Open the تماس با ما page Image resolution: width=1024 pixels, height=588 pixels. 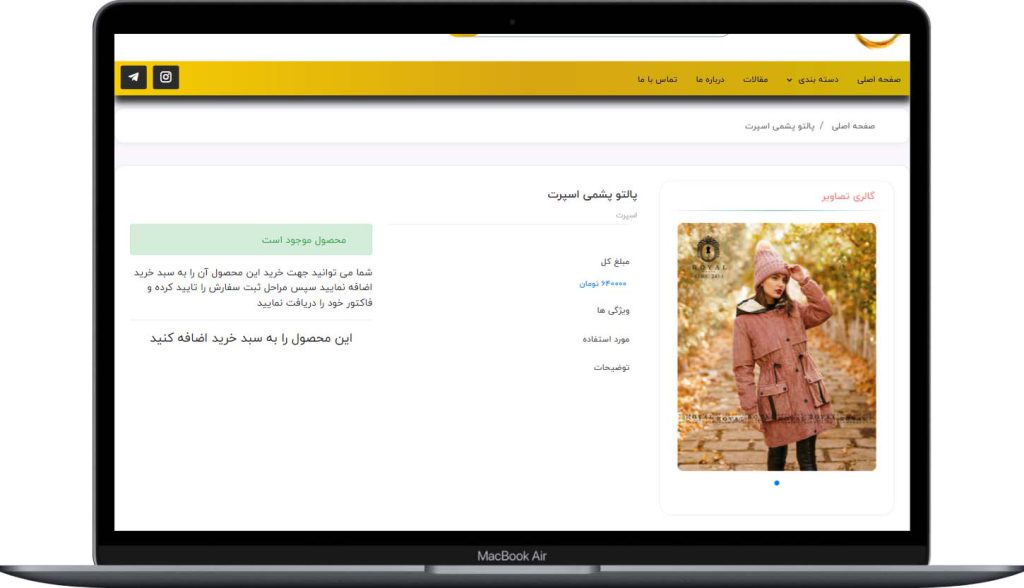pos(657,79)
